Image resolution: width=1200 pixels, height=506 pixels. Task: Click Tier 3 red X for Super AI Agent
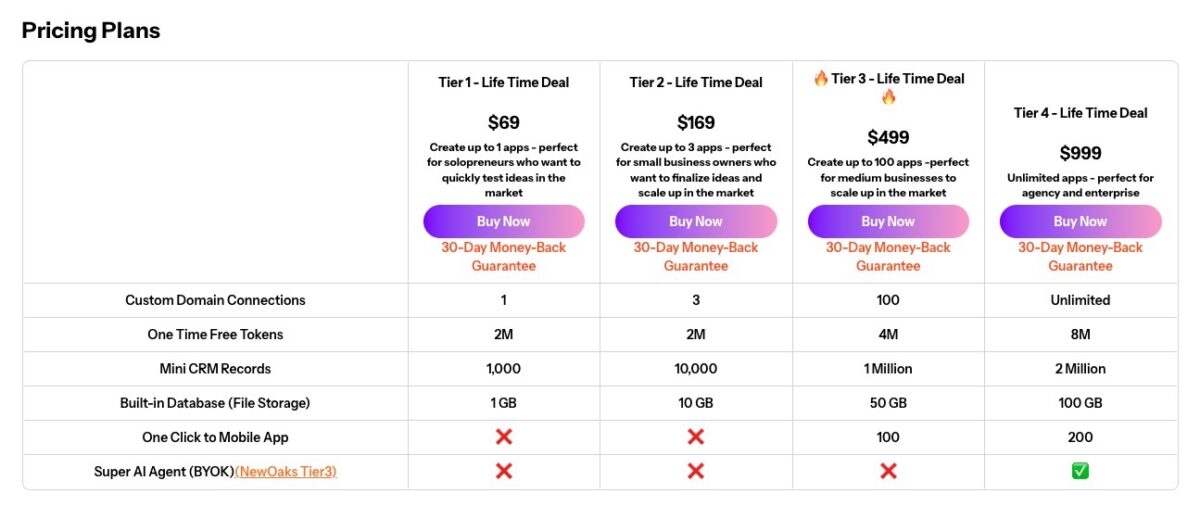click(888, 471)
